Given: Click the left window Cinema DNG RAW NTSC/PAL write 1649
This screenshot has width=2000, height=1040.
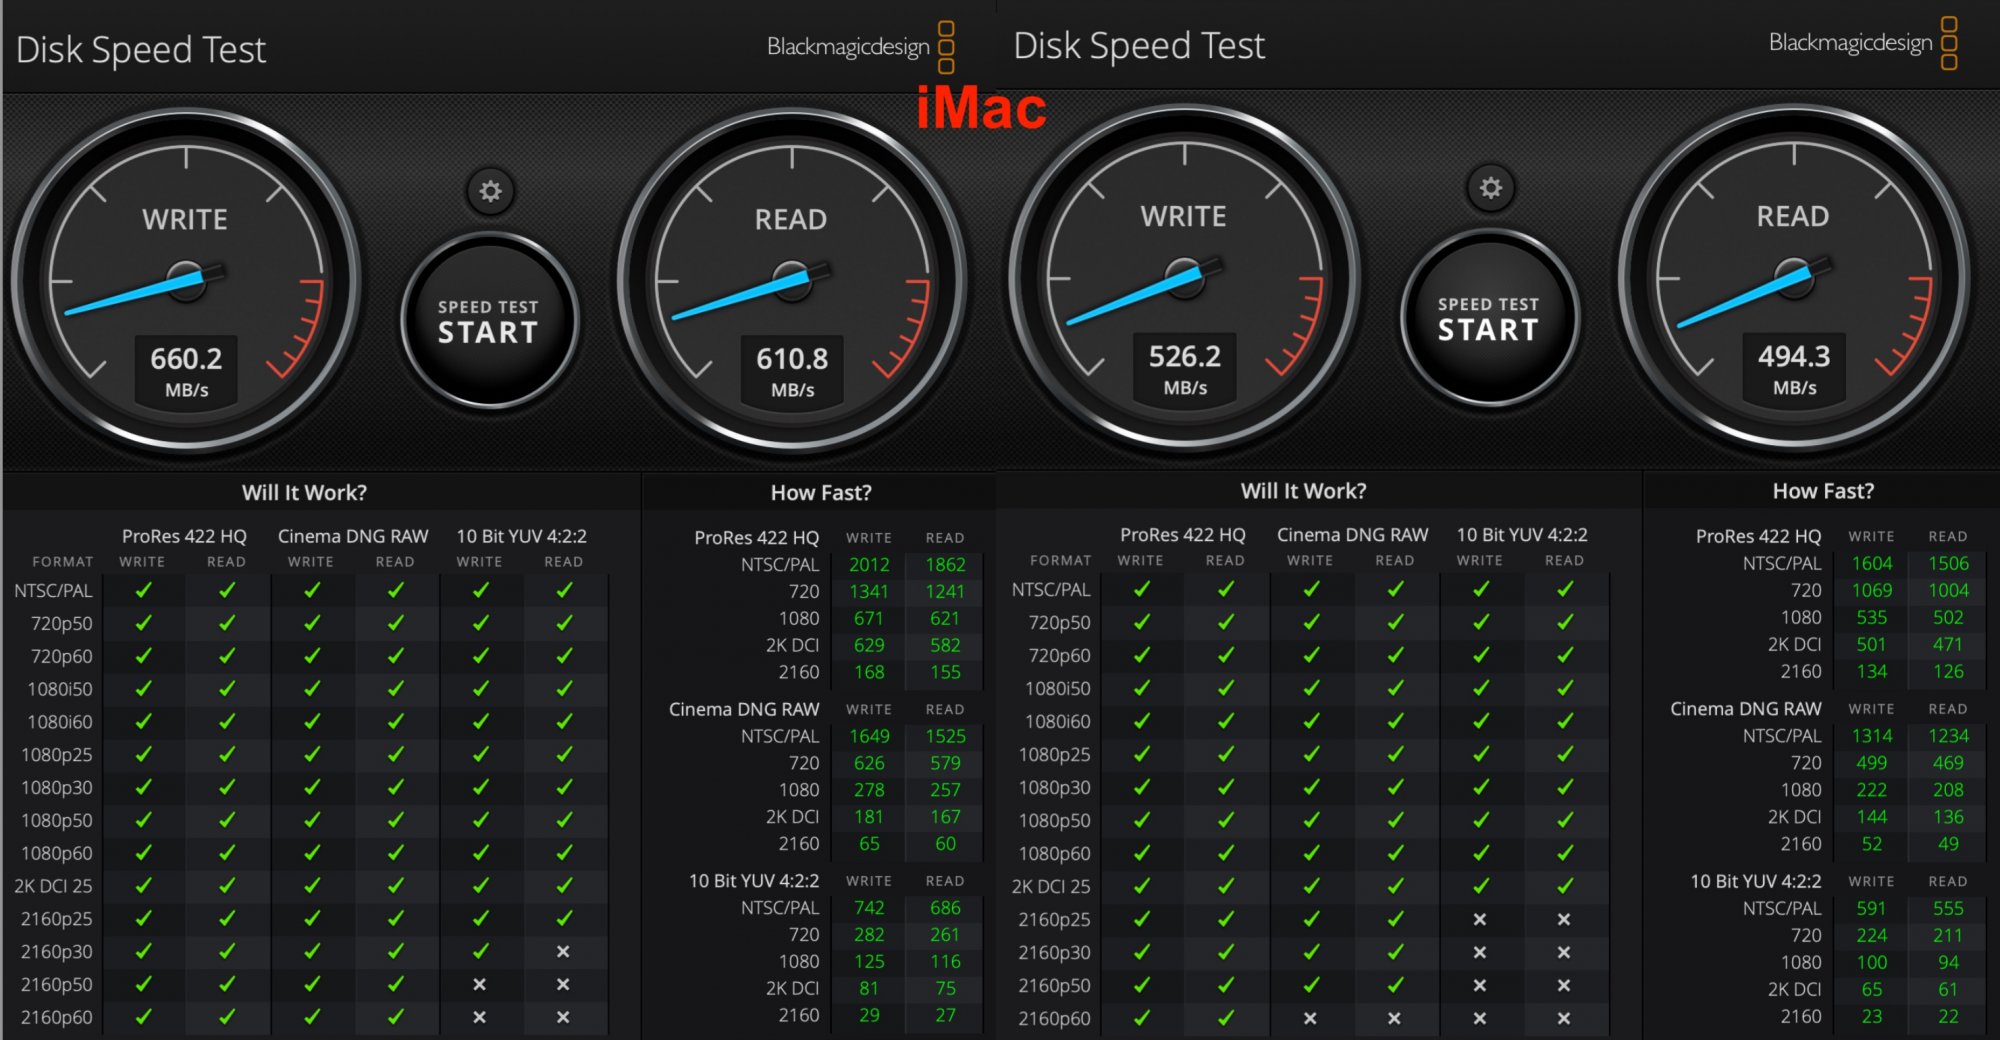Looking at the screenshot, I should click(869, 736).
